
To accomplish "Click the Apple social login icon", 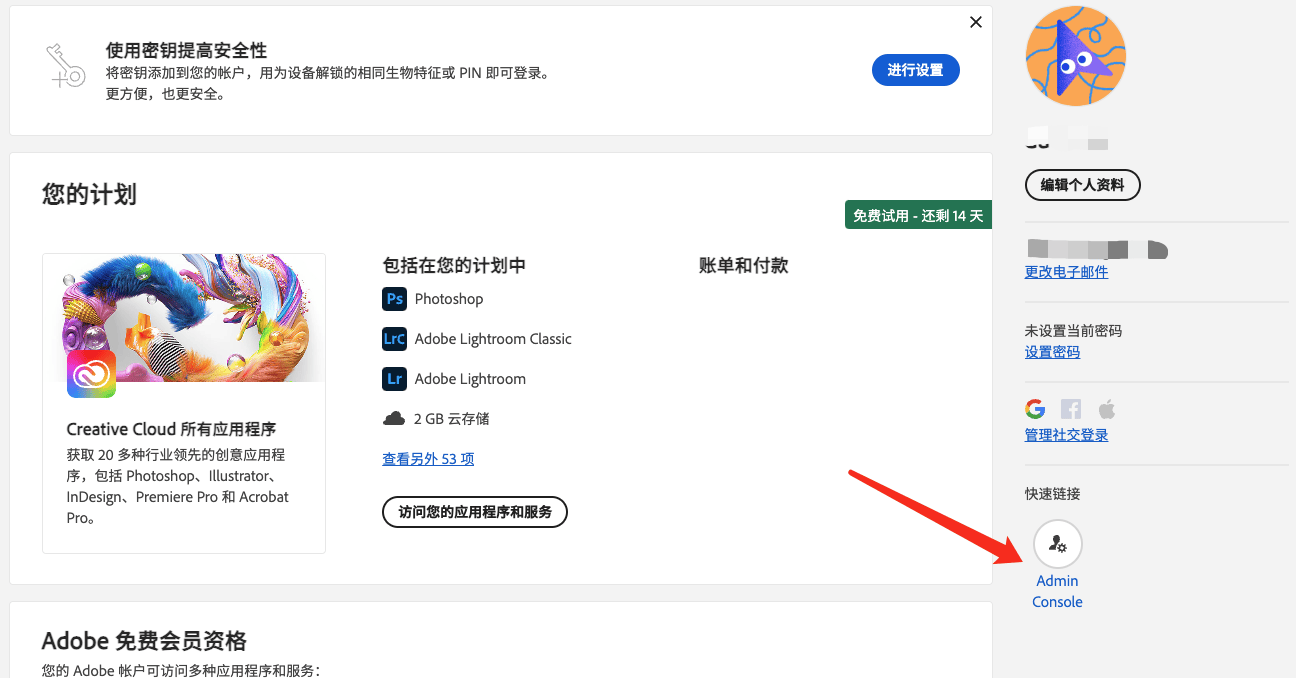I will coord(1106,409).
